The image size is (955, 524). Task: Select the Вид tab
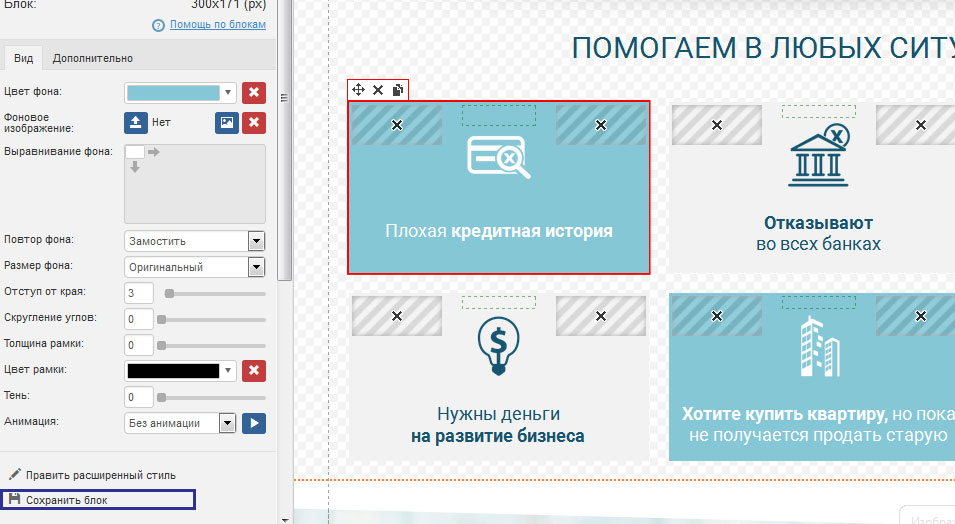point(22,58)
